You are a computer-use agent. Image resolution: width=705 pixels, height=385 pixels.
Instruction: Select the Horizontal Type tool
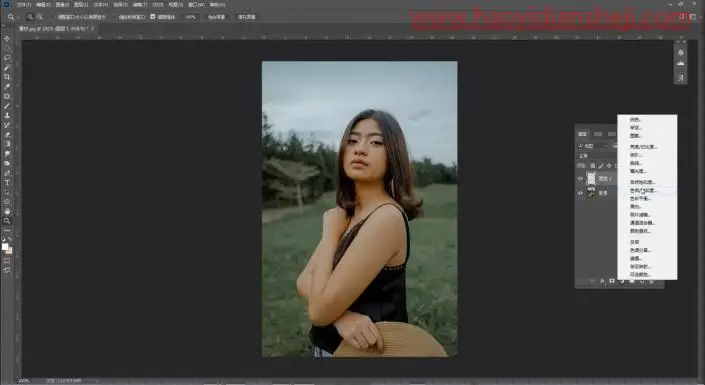7,182
